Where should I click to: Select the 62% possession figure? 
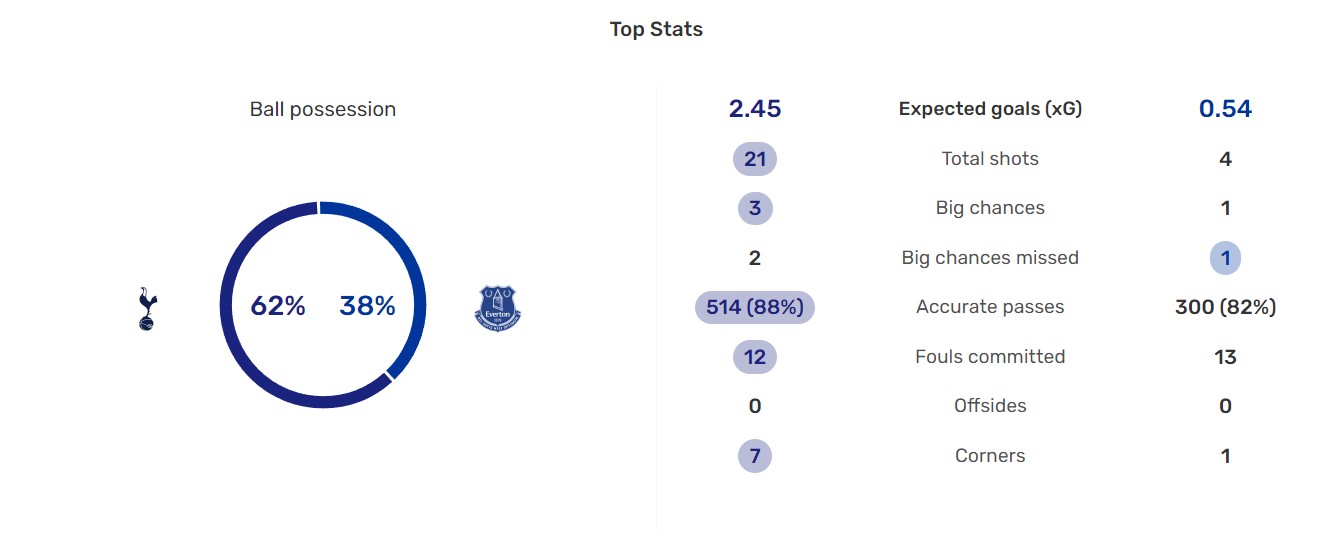click(x=278, y=306)
